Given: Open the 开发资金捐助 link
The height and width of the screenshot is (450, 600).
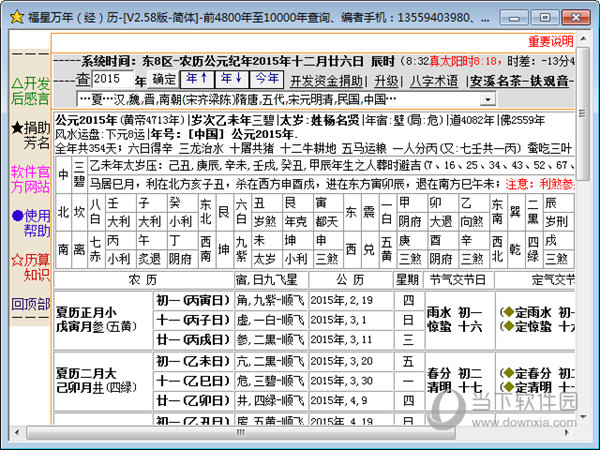Looking at the screenshot, I should coord(326,81).
